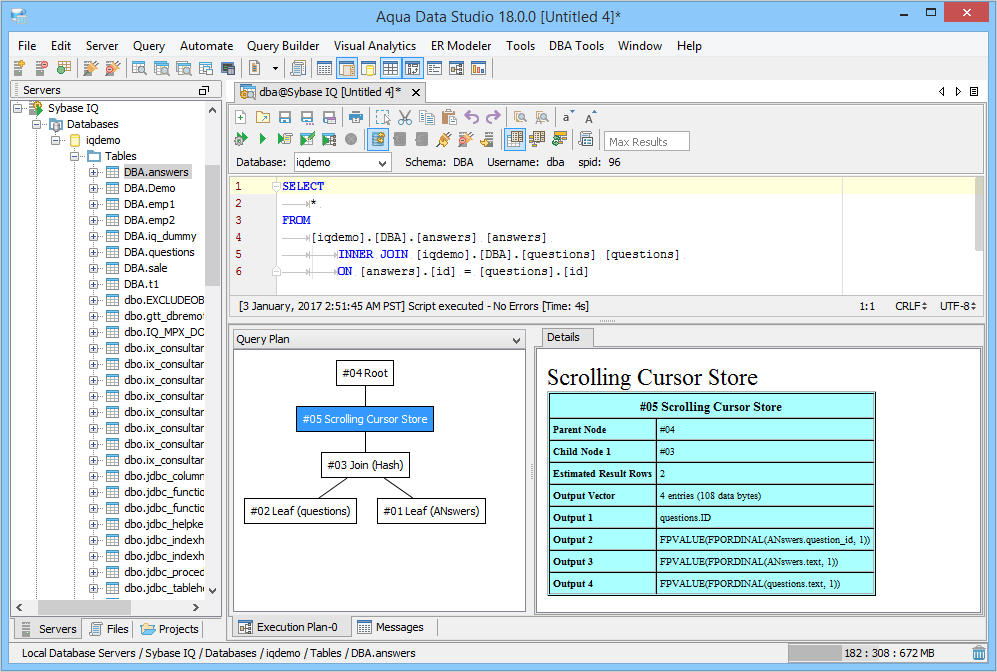Collapse the Sybase IQ server node

[x=17, y=108]
